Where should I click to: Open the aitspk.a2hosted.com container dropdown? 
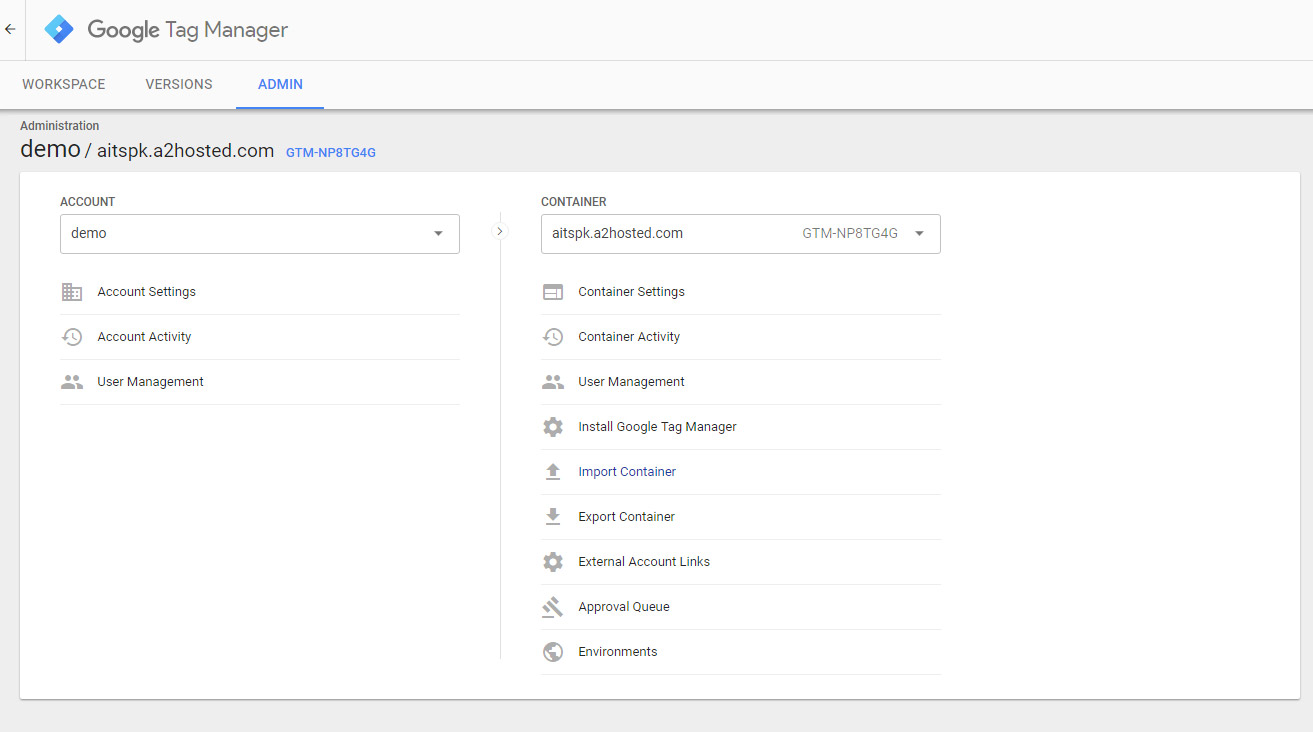(741, 233)
